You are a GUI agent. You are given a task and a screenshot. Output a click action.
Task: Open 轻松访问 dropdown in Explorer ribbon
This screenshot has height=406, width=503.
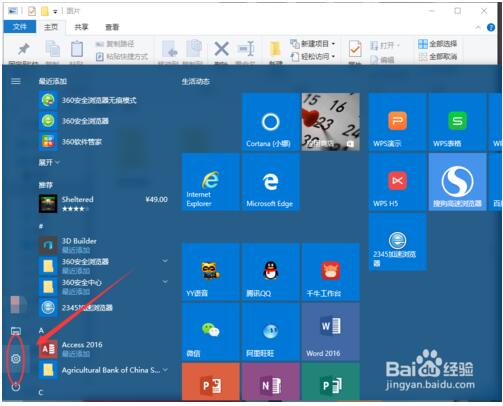click(x=312, y=56)
